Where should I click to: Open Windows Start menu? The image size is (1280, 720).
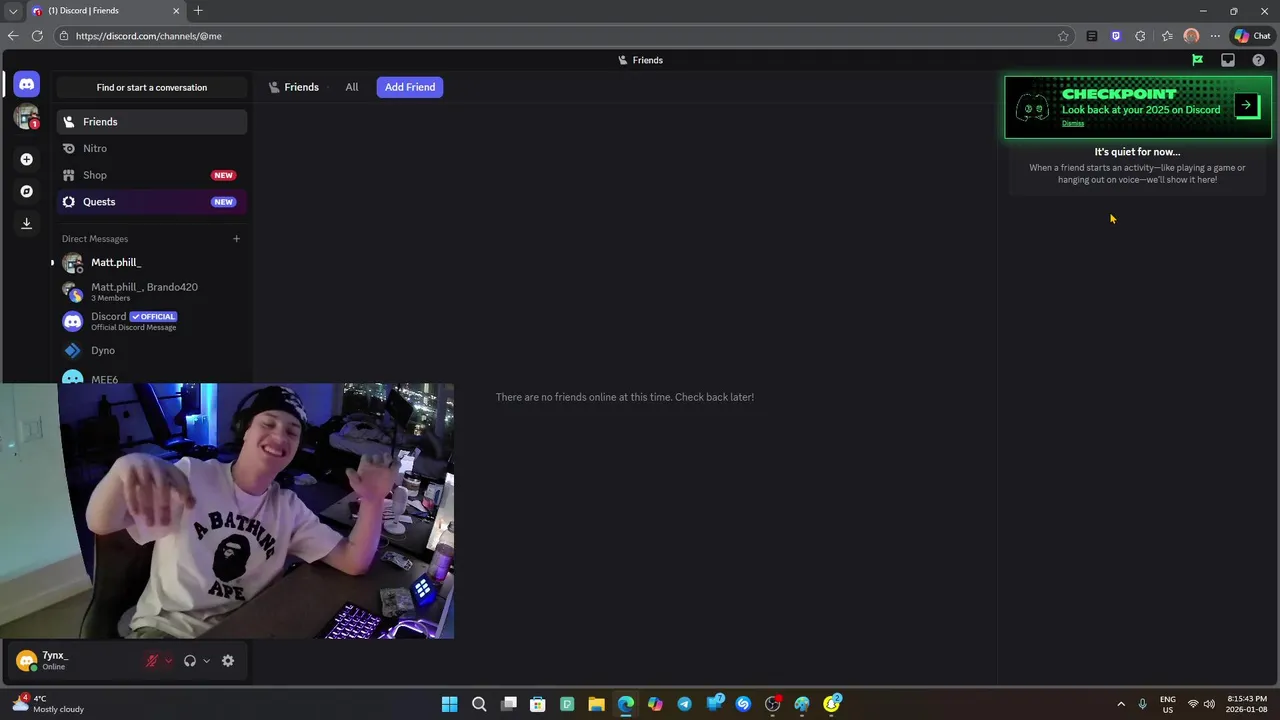pyautogui.click(x=450, y=704)
